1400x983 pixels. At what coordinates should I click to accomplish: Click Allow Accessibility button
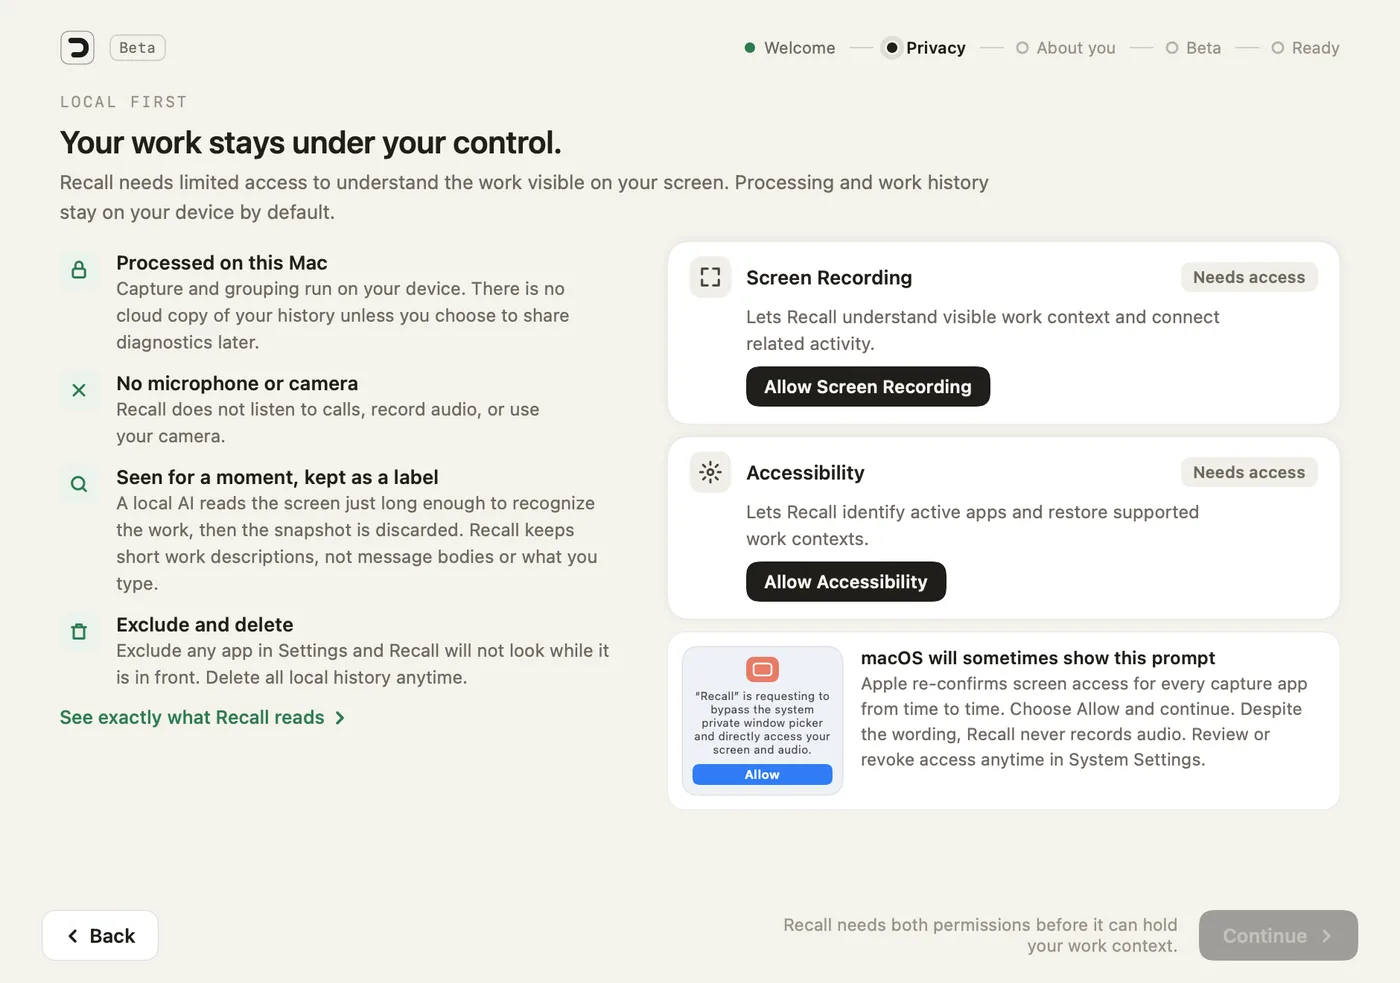(846, 582)
